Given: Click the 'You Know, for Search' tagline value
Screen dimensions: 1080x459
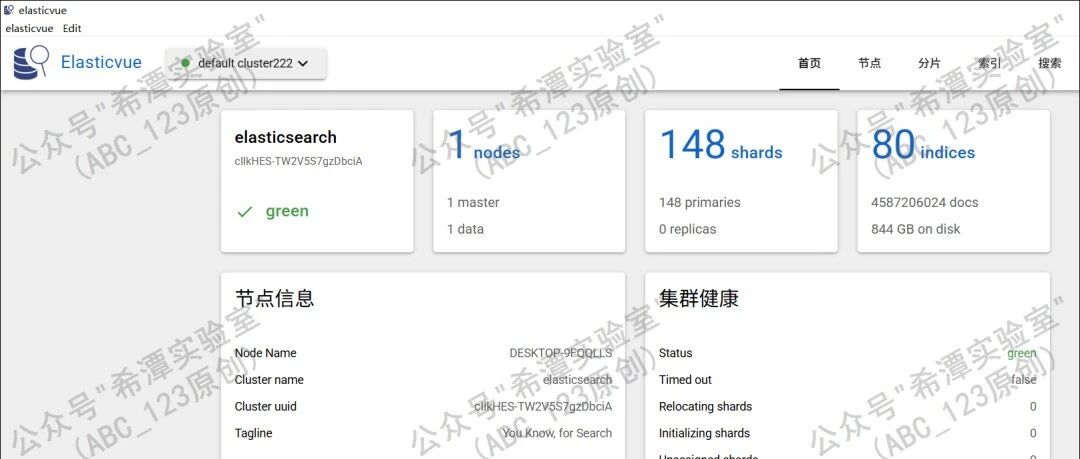Looking at the screenshot, I should coord(557,433).
